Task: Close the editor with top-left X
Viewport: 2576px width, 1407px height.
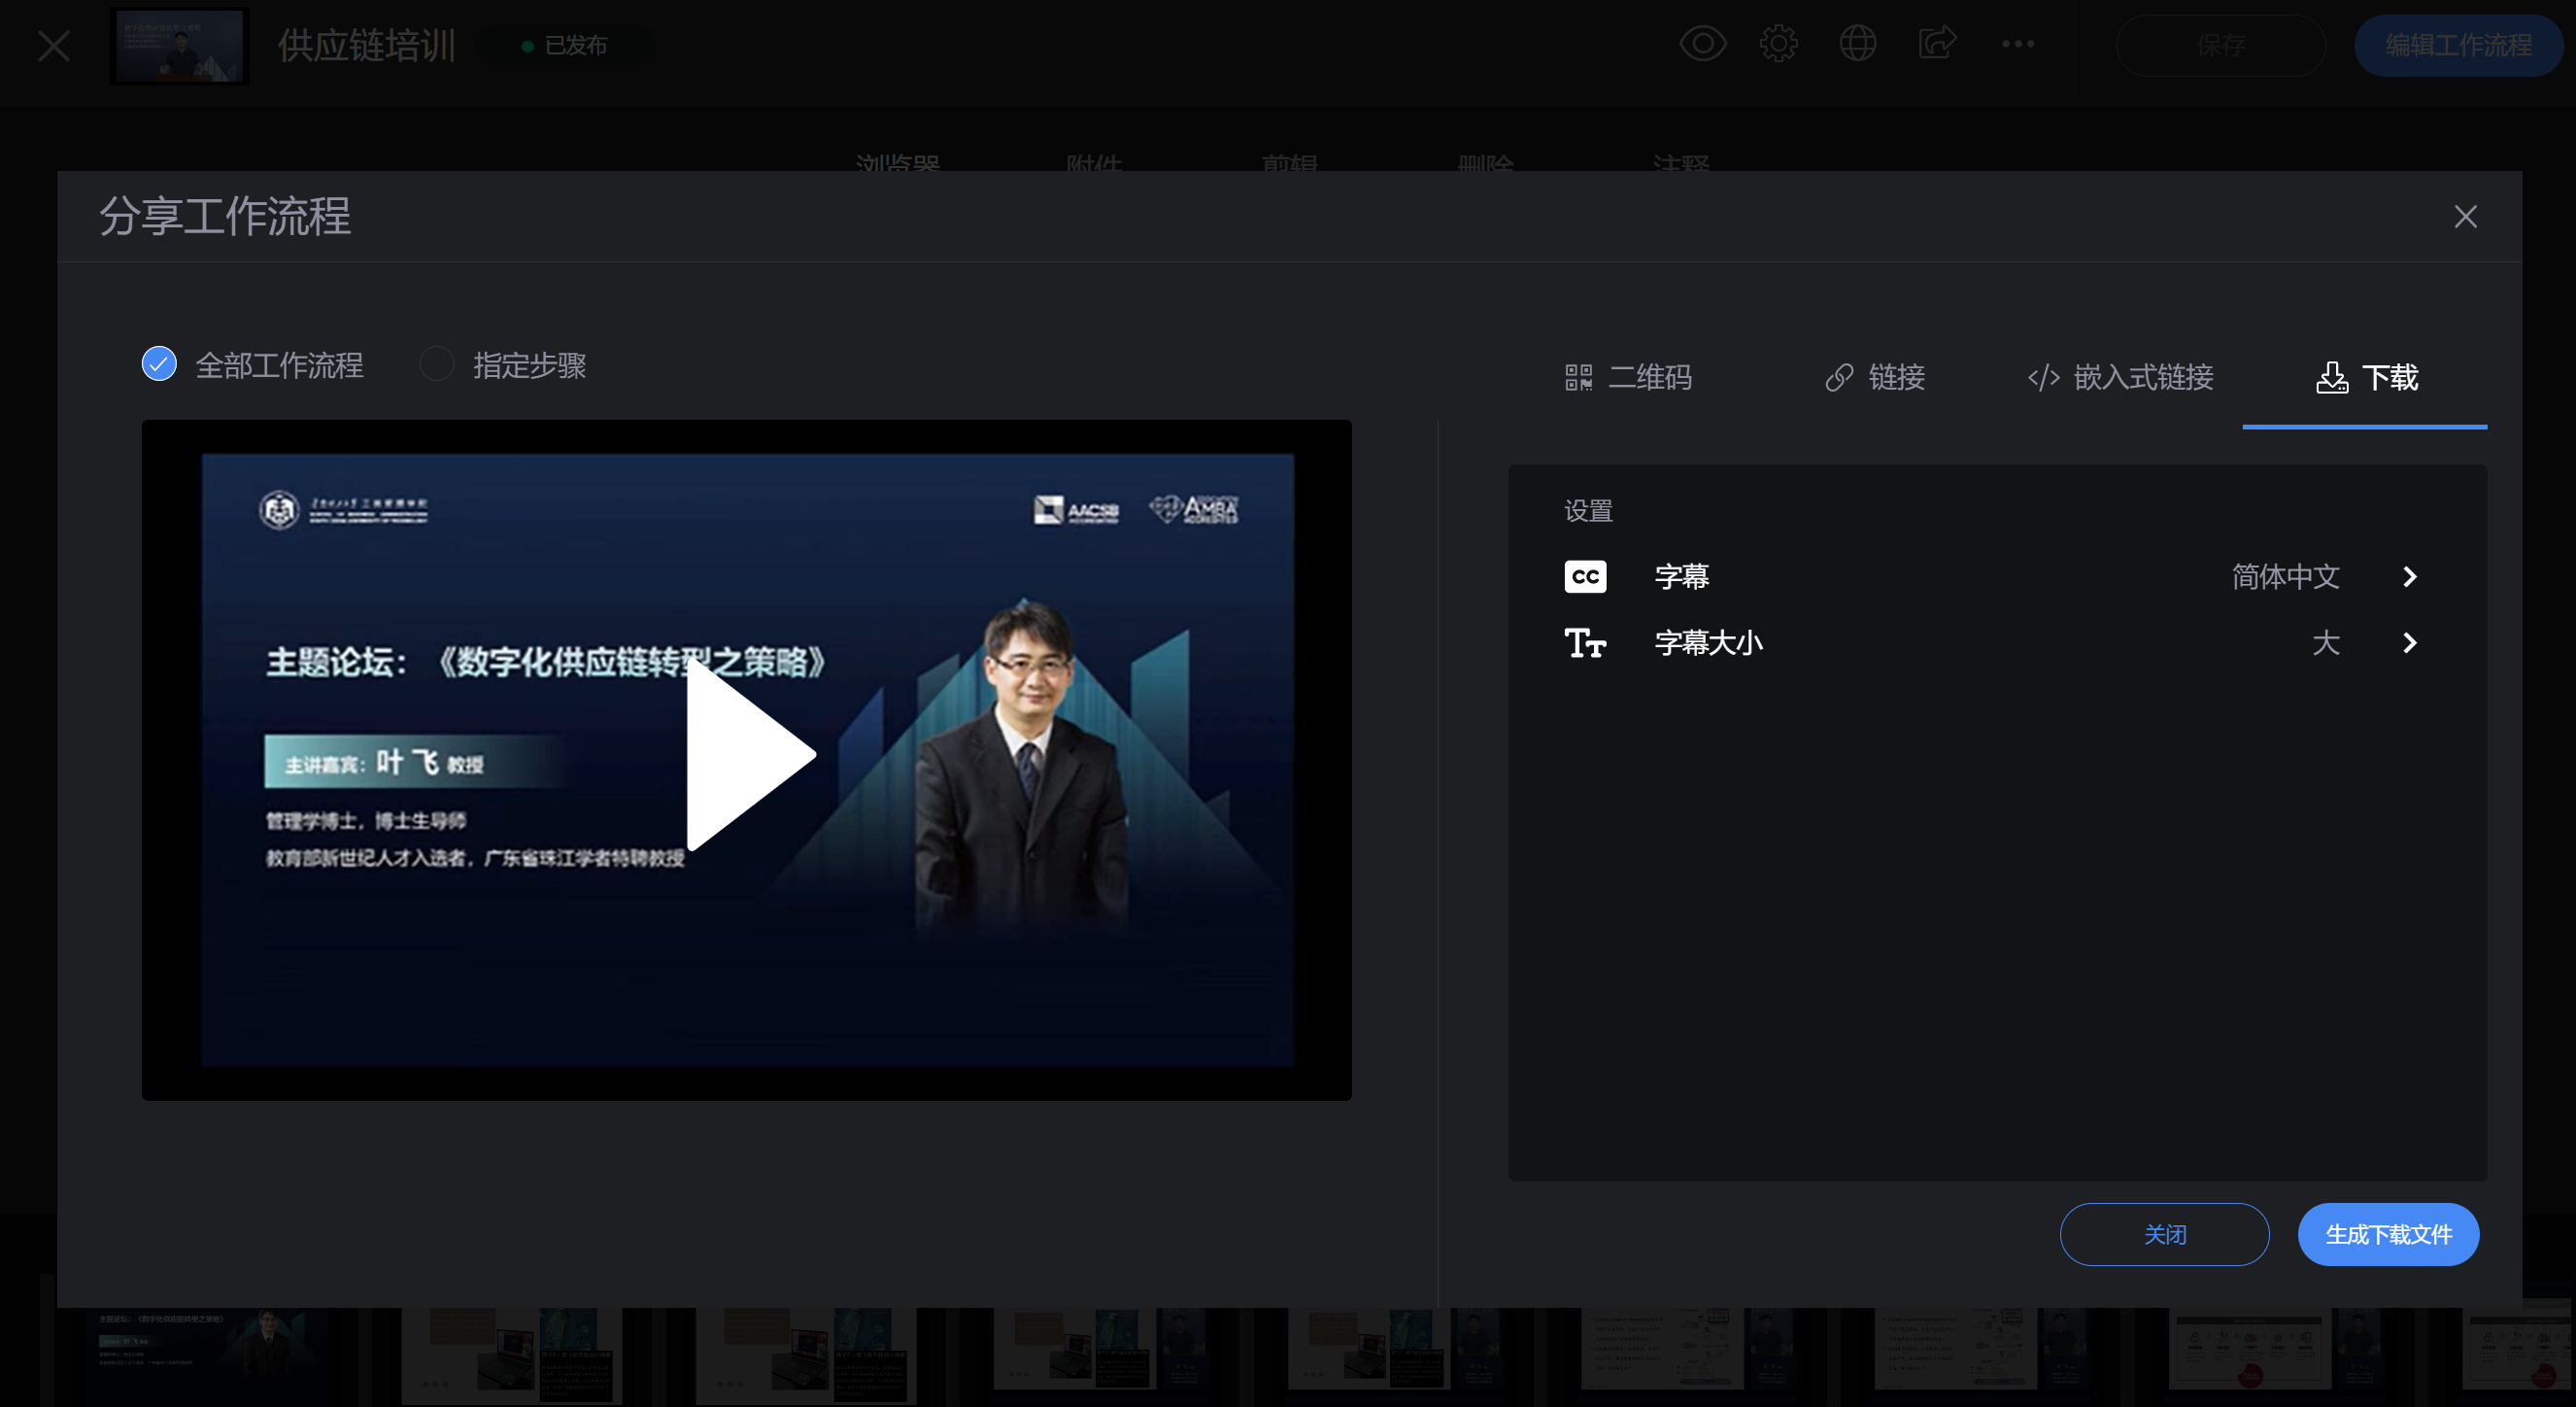Action: coord(54,46)
